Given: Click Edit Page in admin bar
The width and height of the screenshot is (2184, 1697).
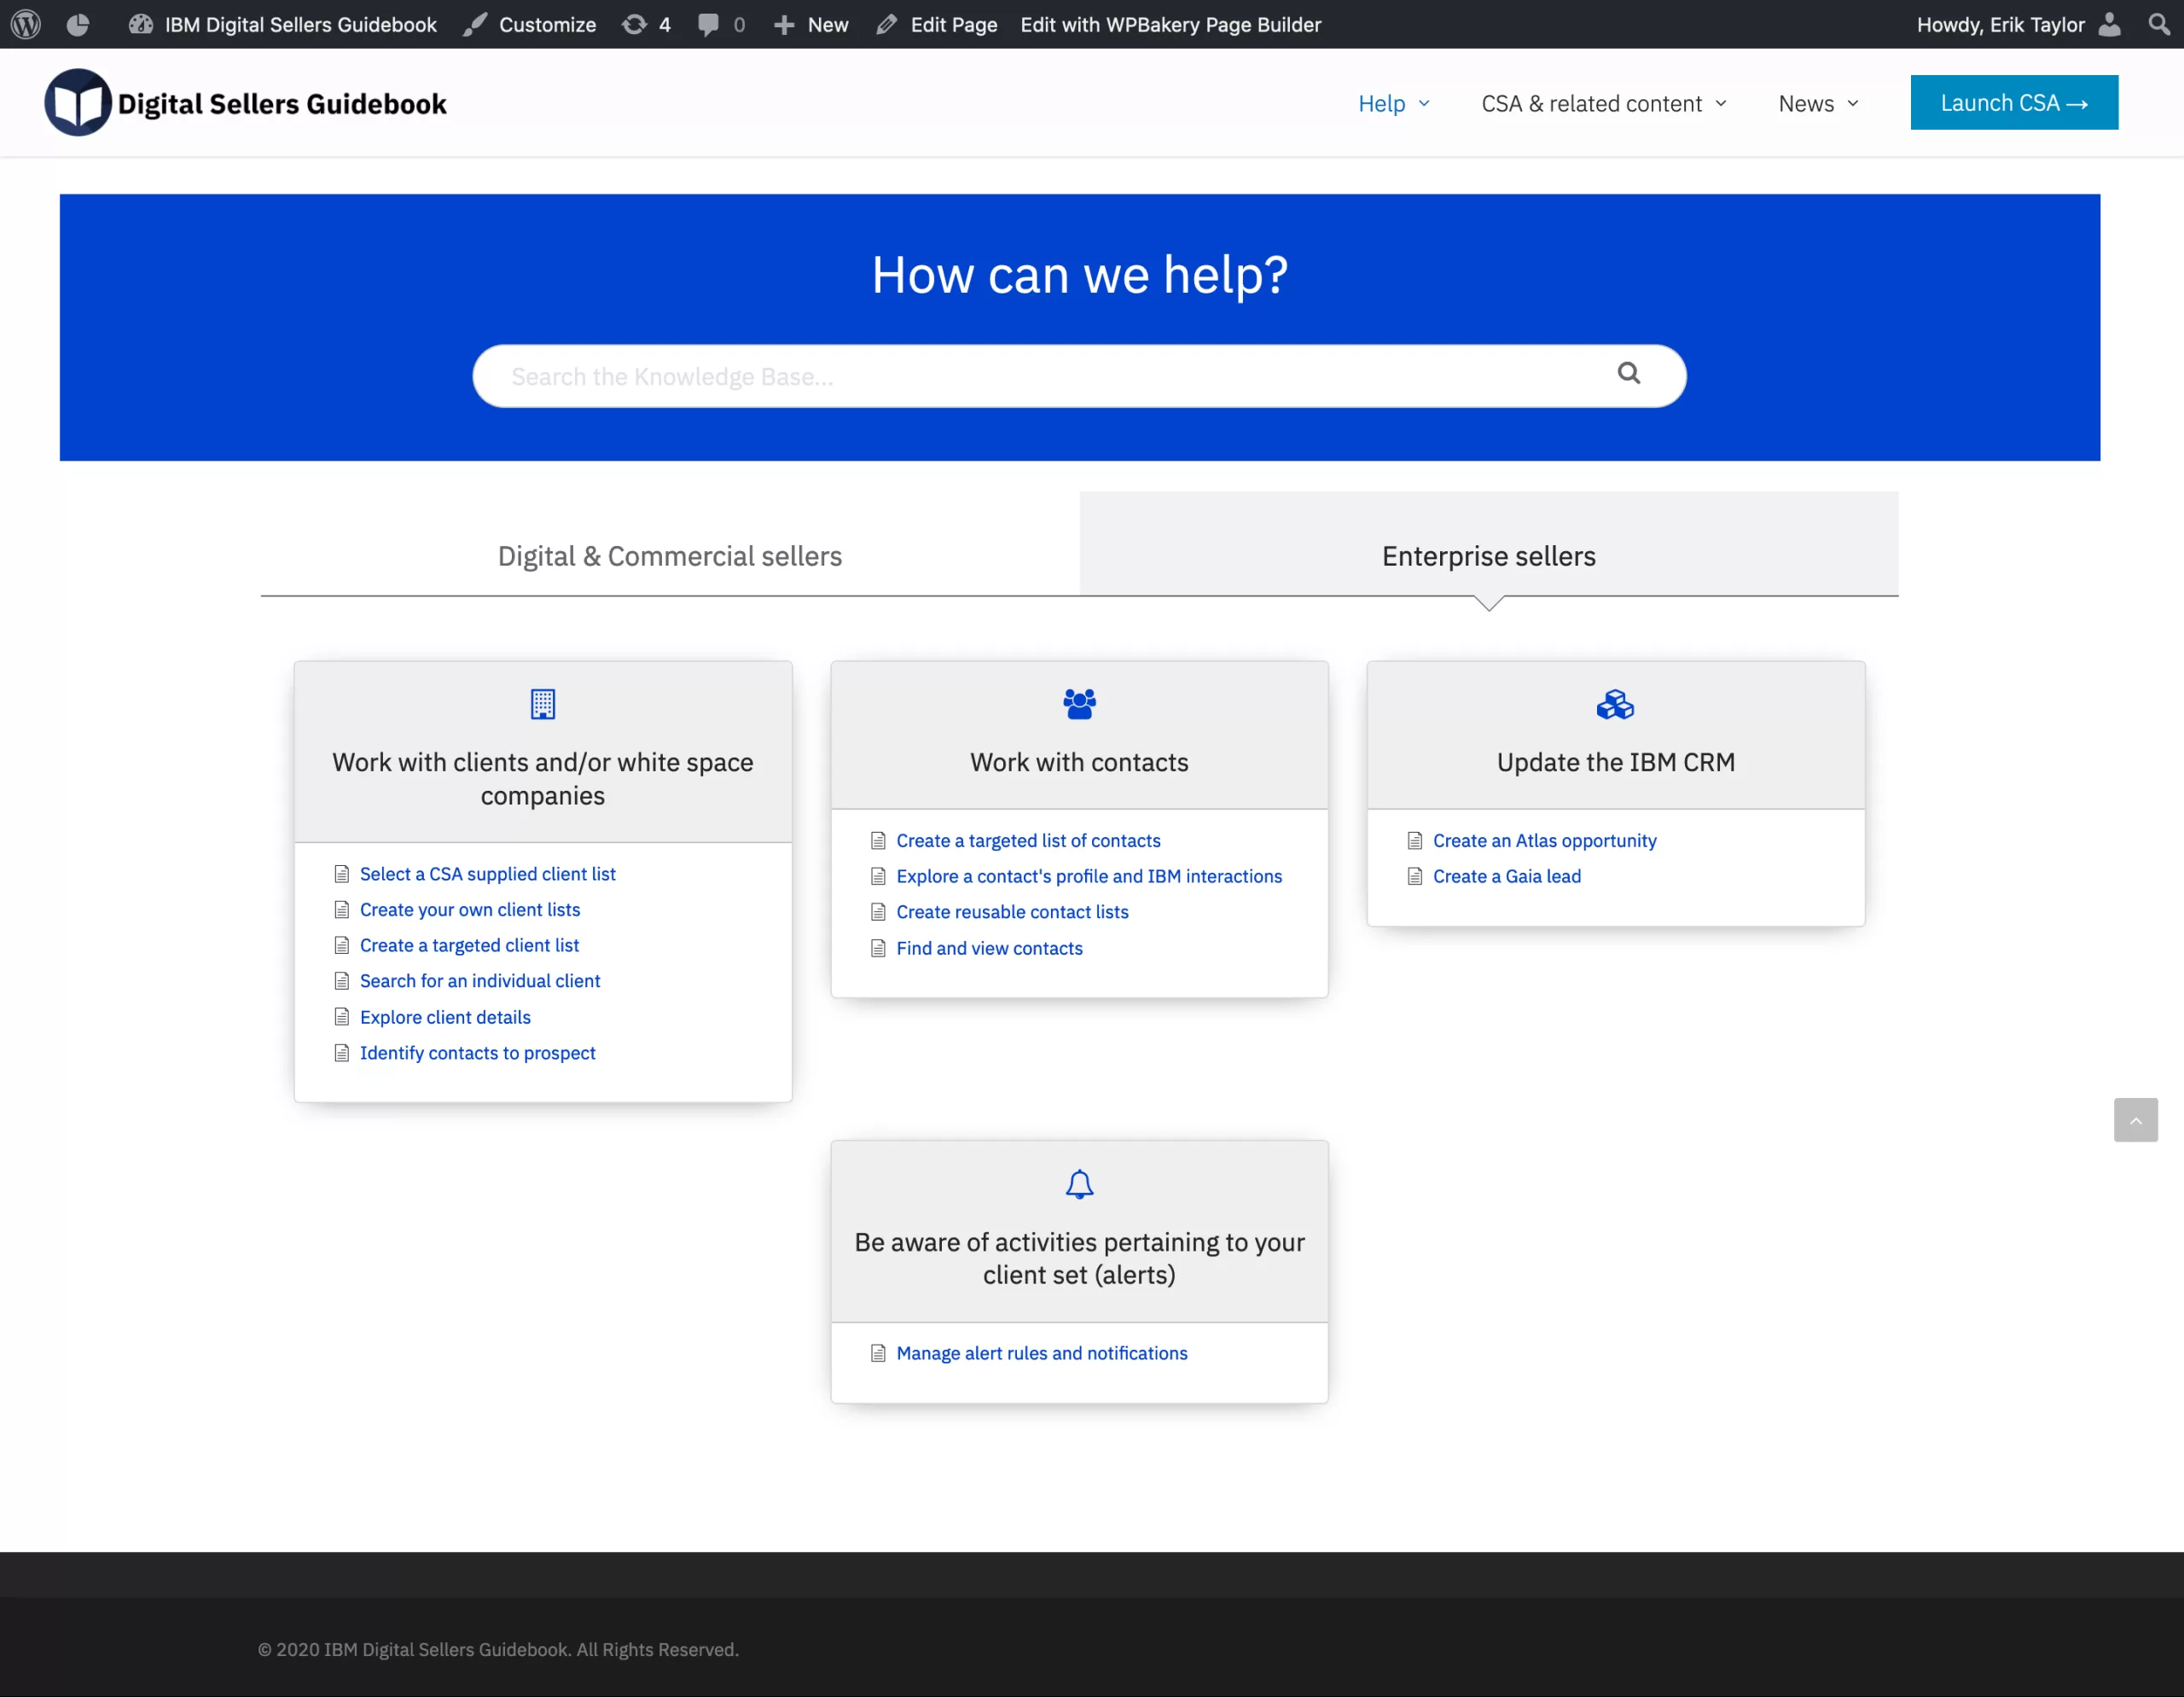Looking at the screenshot, I should 936,24.
